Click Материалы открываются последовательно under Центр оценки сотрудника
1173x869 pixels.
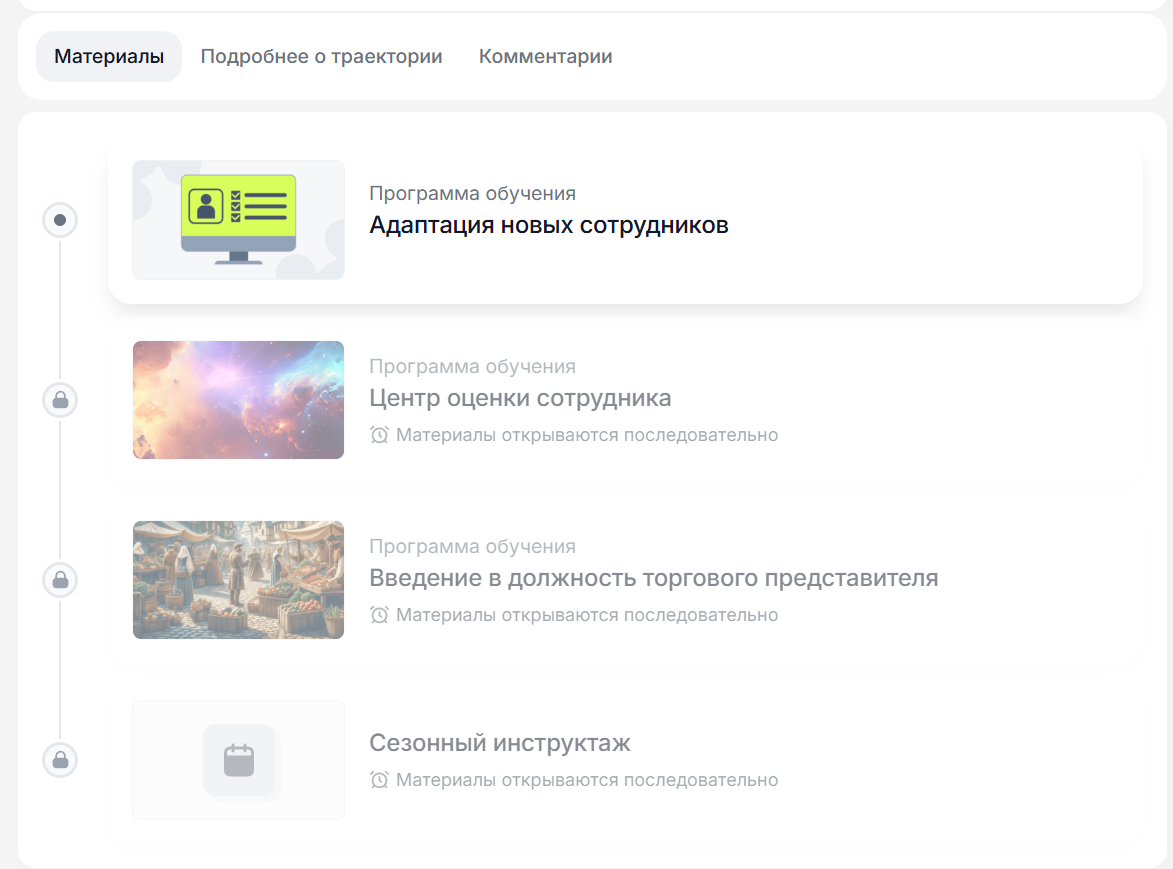587,435
